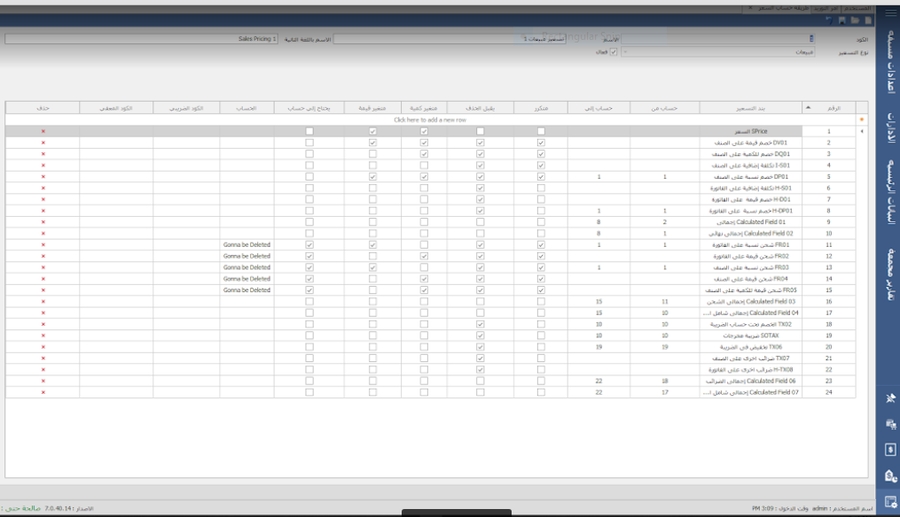Click the pin icon in the sidebar
Image resolution: width=900 pixels, height=517 pixels.
coord(889,398)
